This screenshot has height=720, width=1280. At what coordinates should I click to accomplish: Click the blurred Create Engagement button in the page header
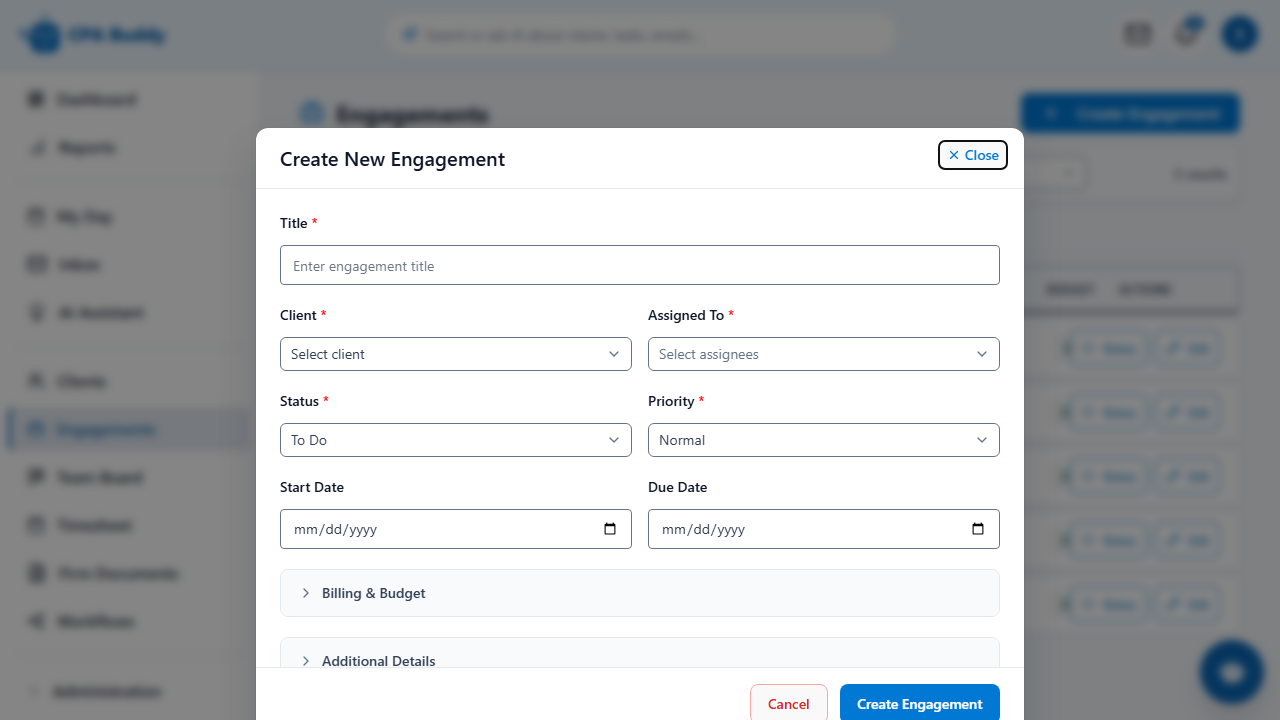(1130, 113)
